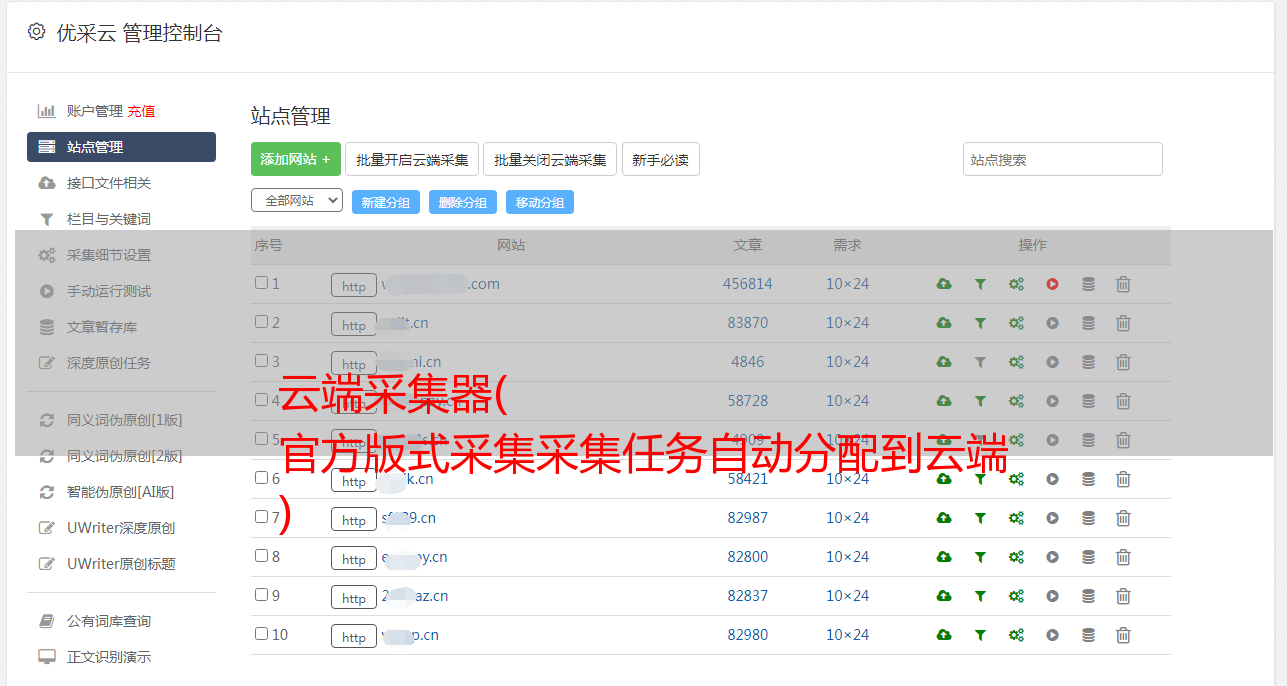Open database icon for site row 1
Viewport: 1287px width, 686px height.
click(x=1088, y=284)
